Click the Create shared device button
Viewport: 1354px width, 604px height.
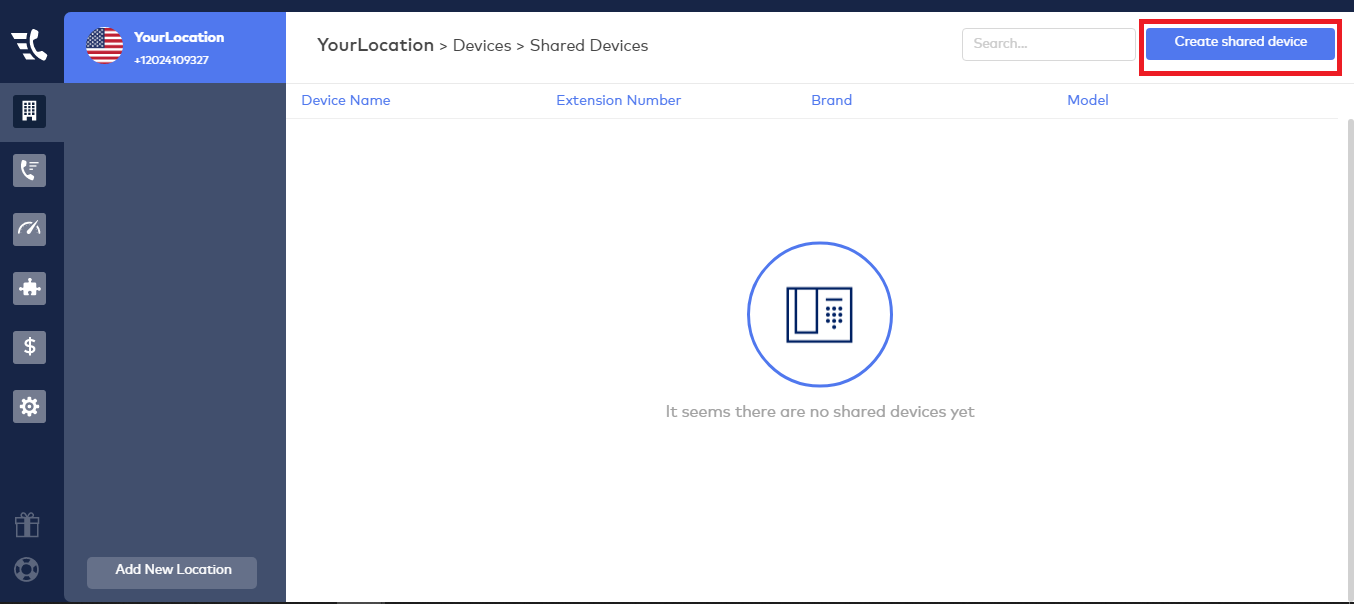(1240, 43)
